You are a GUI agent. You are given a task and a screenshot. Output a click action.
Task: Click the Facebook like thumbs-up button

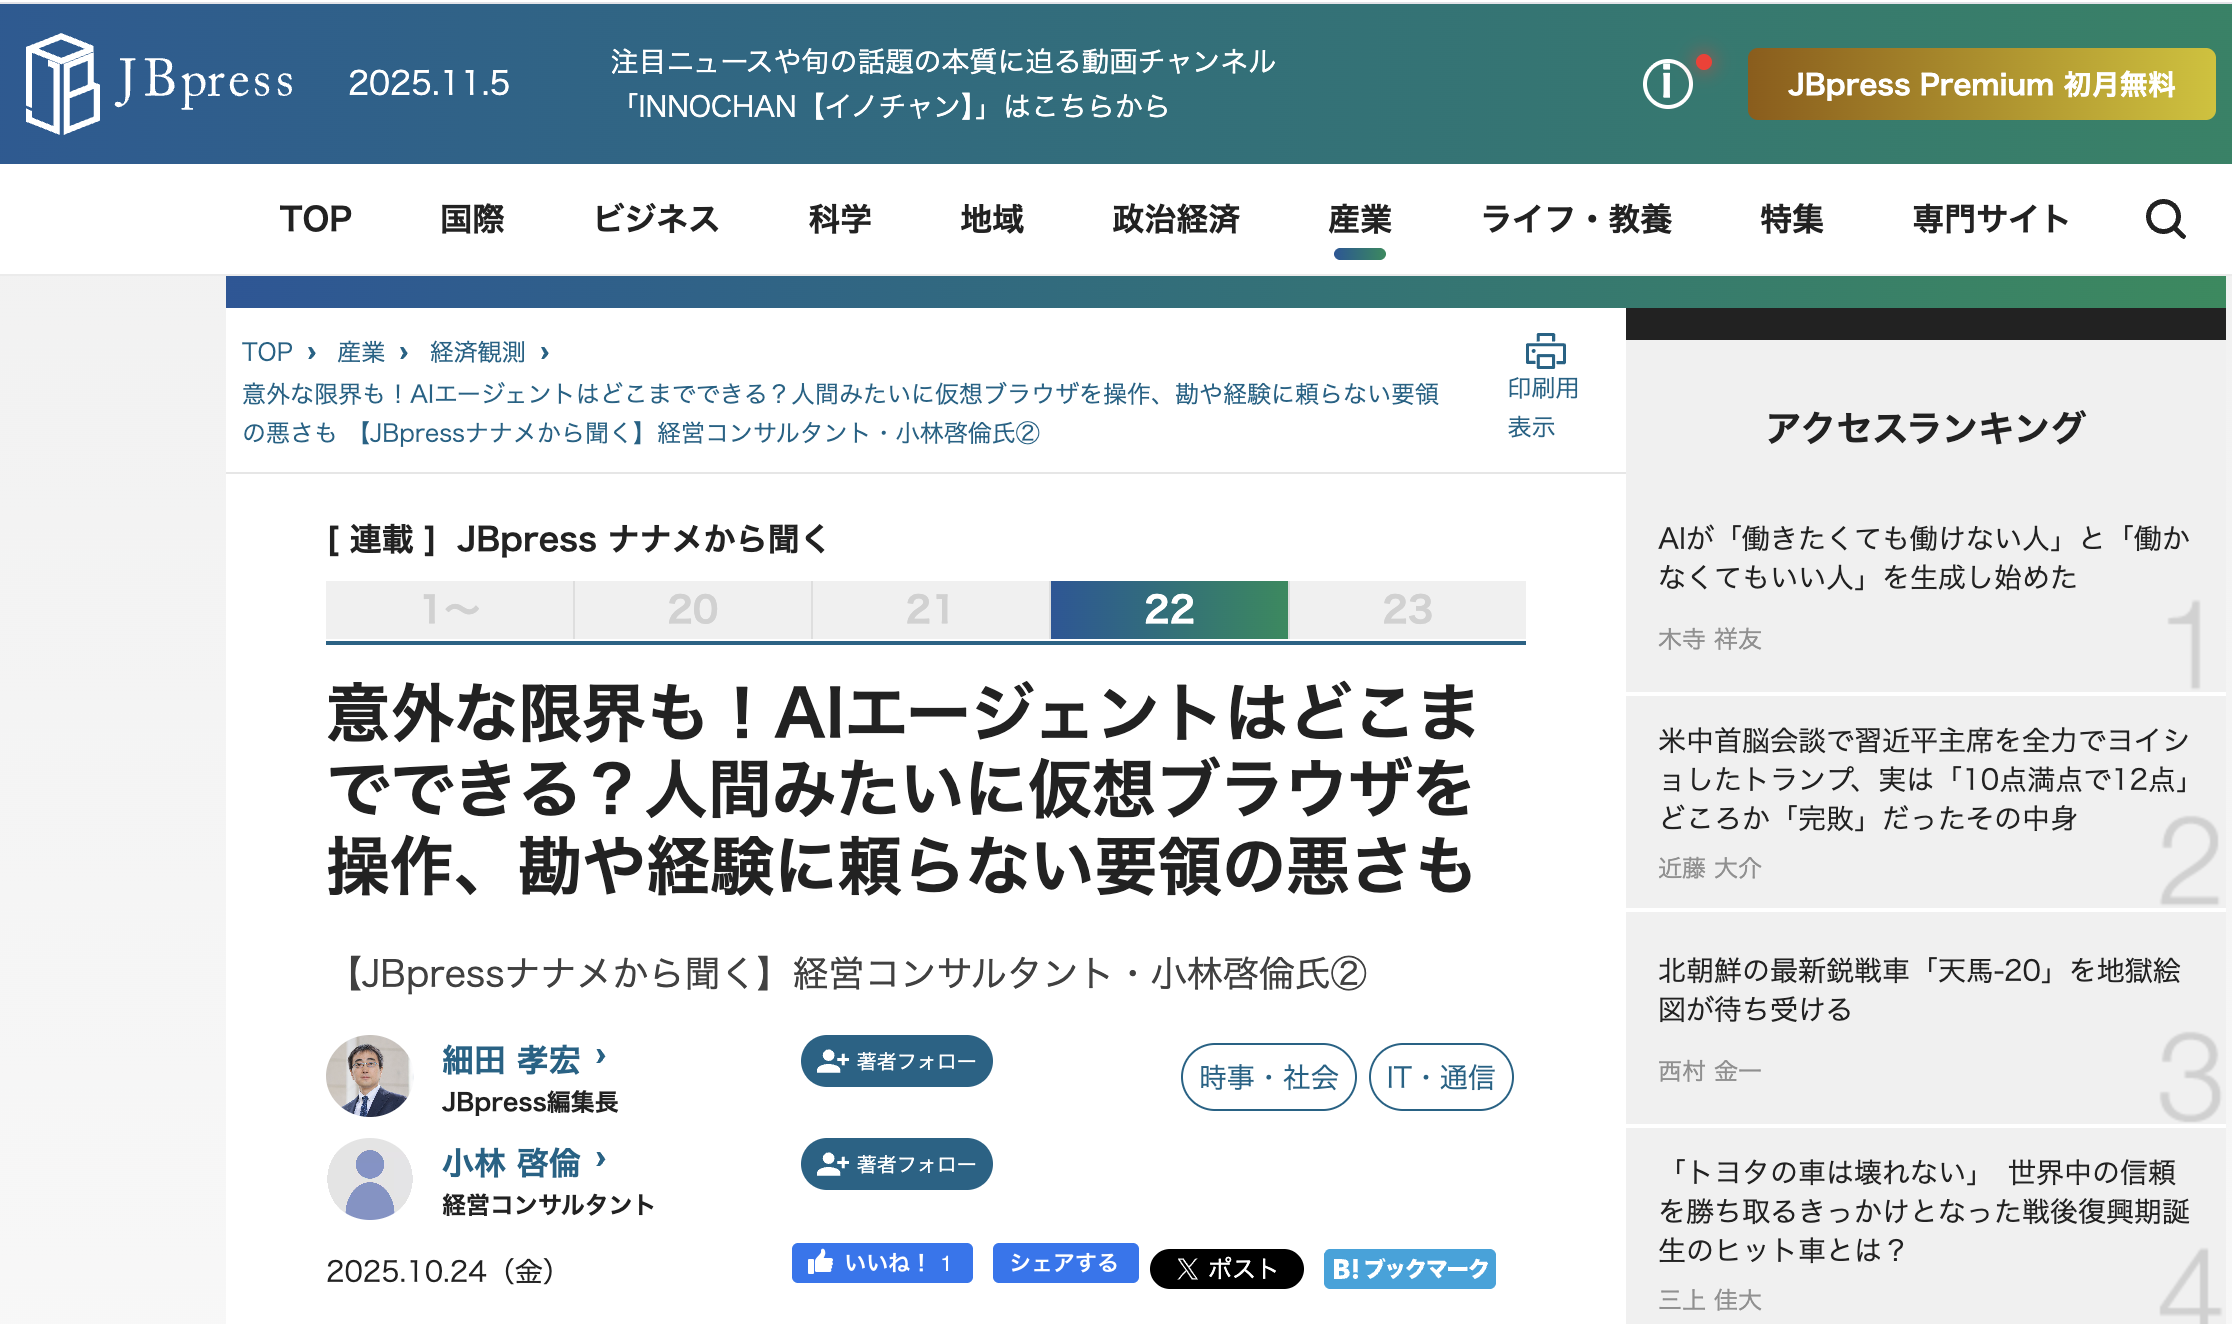881,1263
